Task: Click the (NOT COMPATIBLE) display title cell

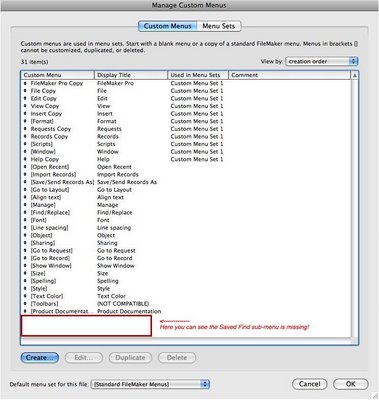Action: coord(123,304)
